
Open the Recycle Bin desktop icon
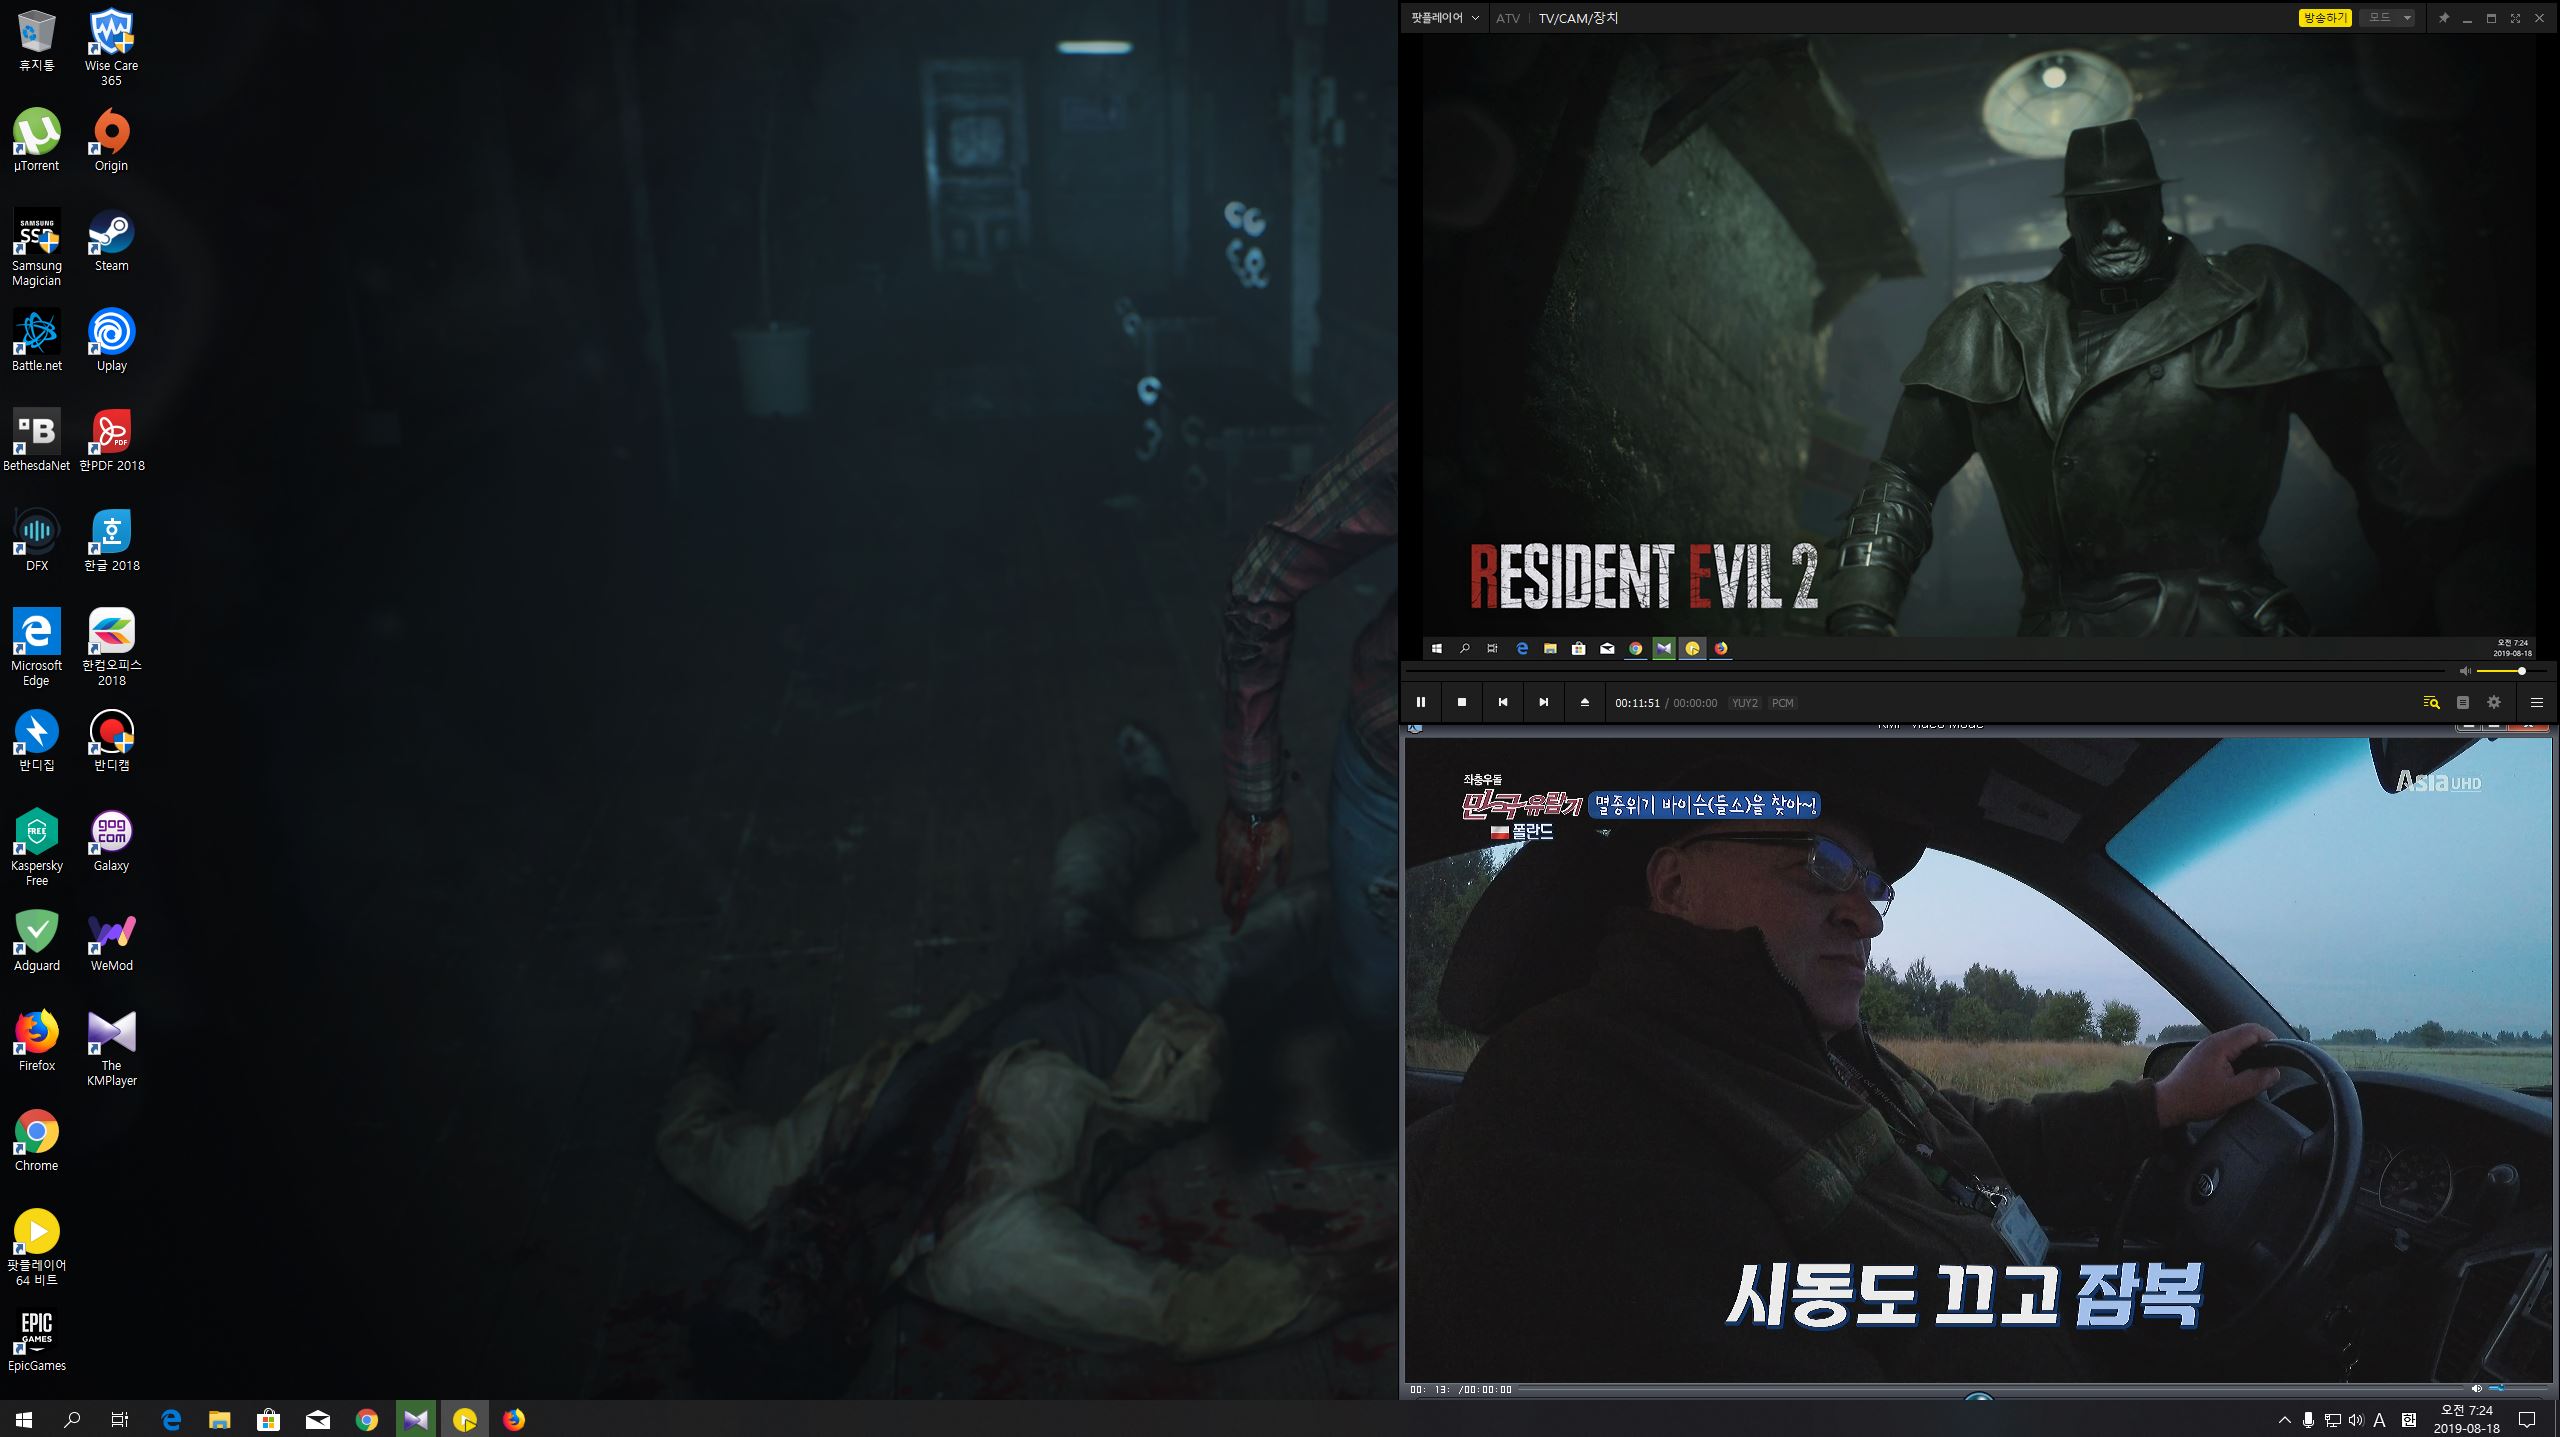37,40
